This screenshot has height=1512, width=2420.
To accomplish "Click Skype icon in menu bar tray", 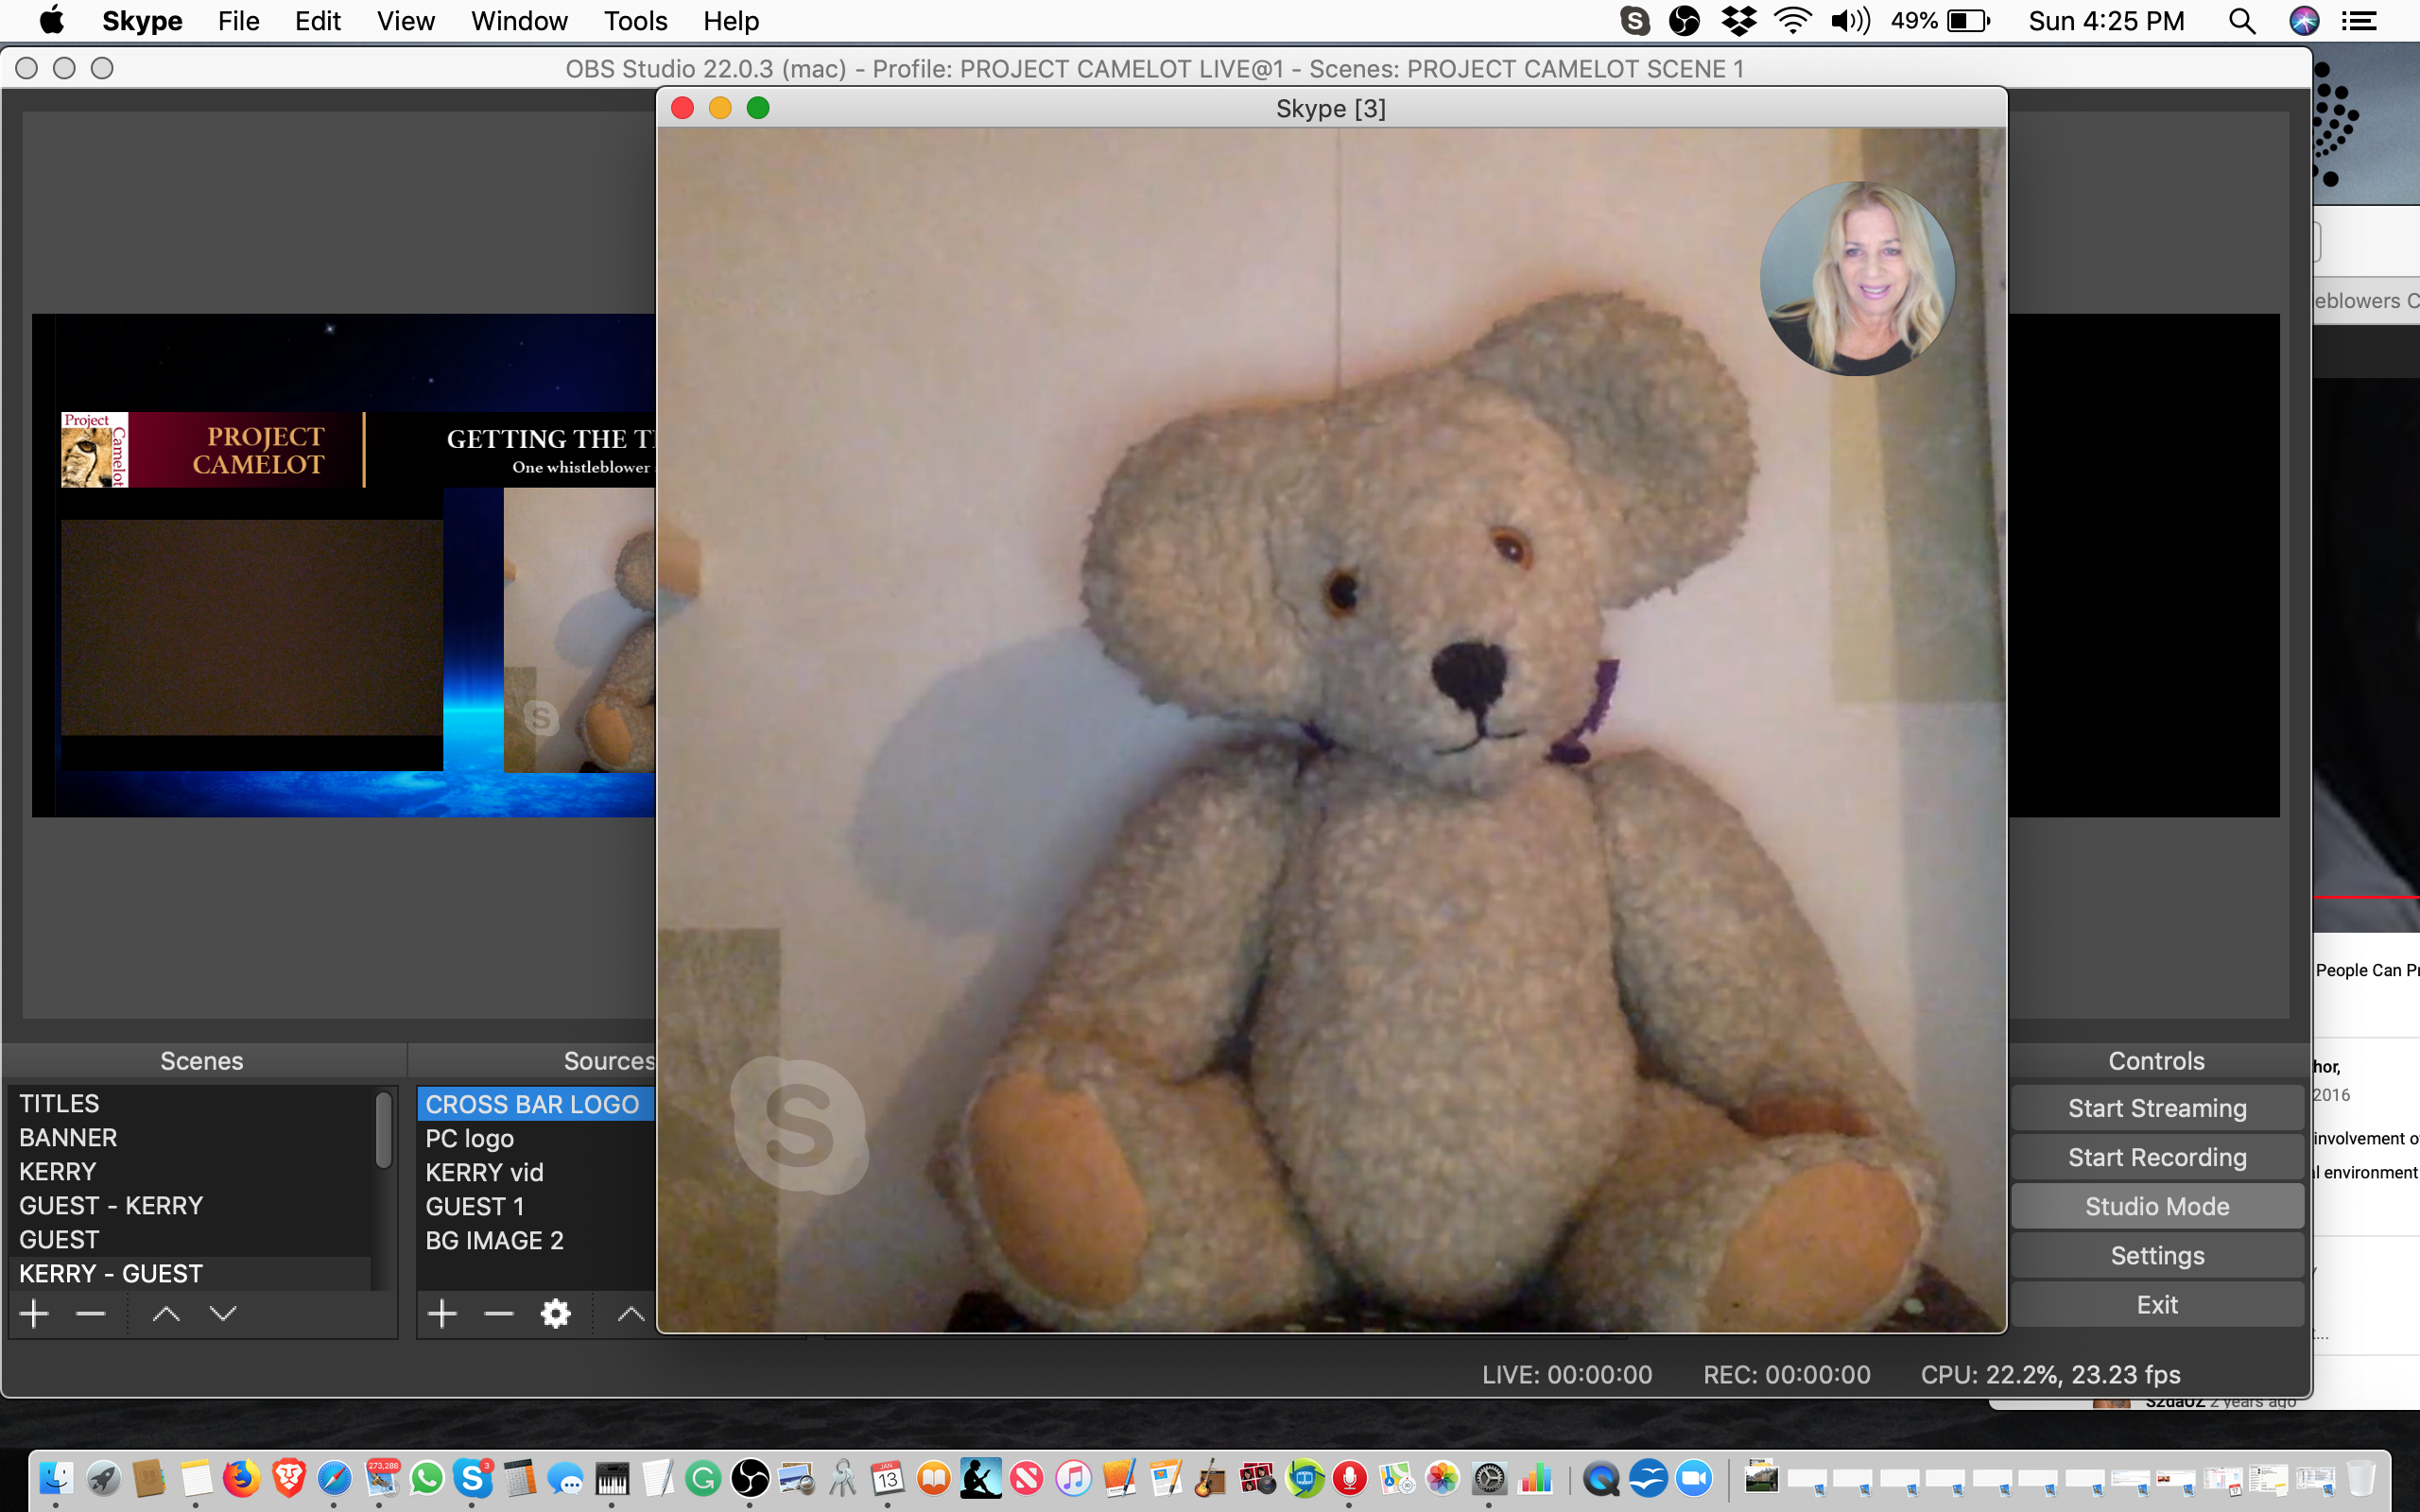I will coord(1635,21).
